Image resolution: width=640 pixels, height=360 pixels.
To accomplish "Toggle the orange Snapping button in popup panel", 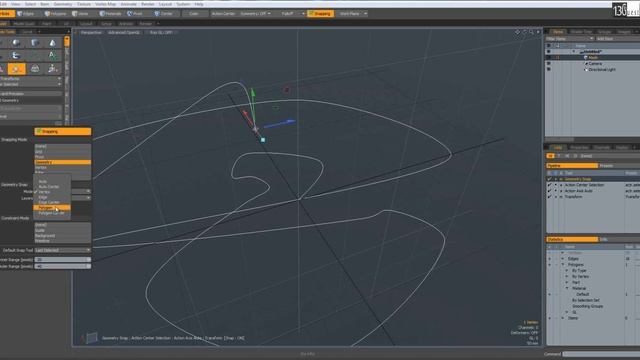I will pos(62,131).
